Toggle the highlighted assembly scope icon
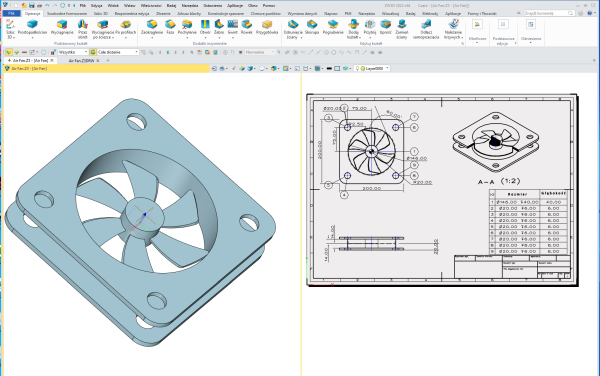This screenshot has height=376, width=600. (93, 52)
